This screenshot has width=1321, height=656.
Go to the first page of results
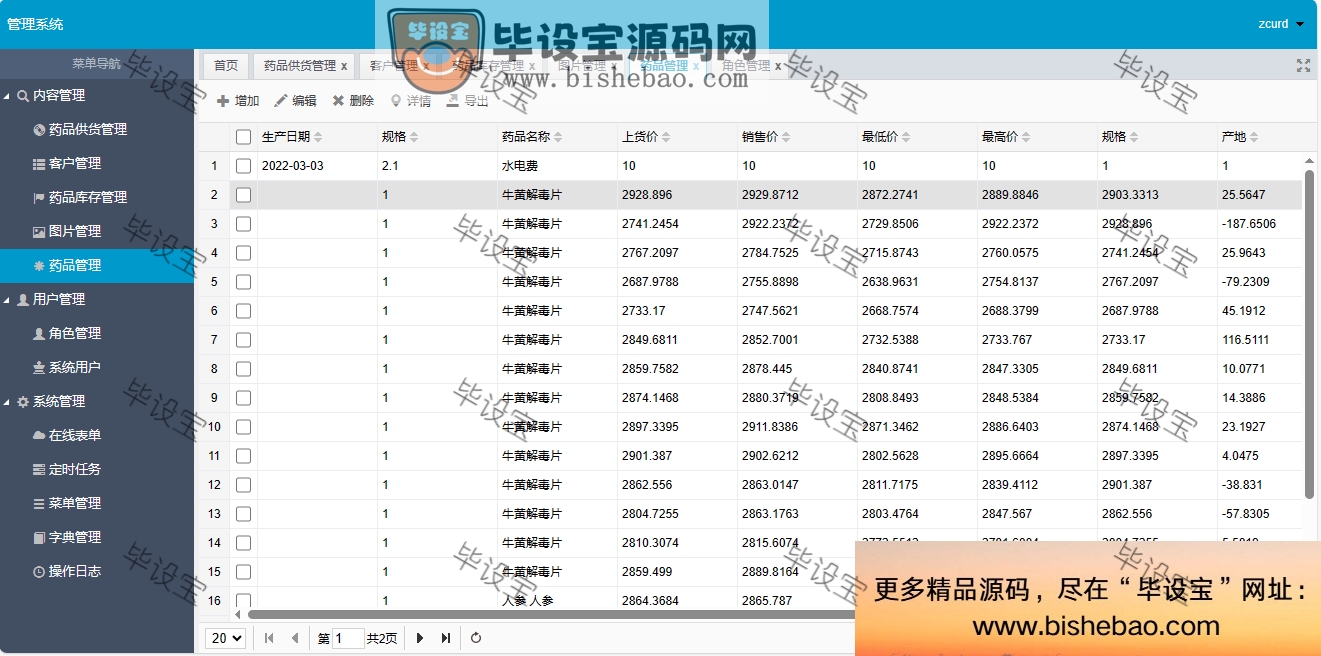(x=269, y=638)
